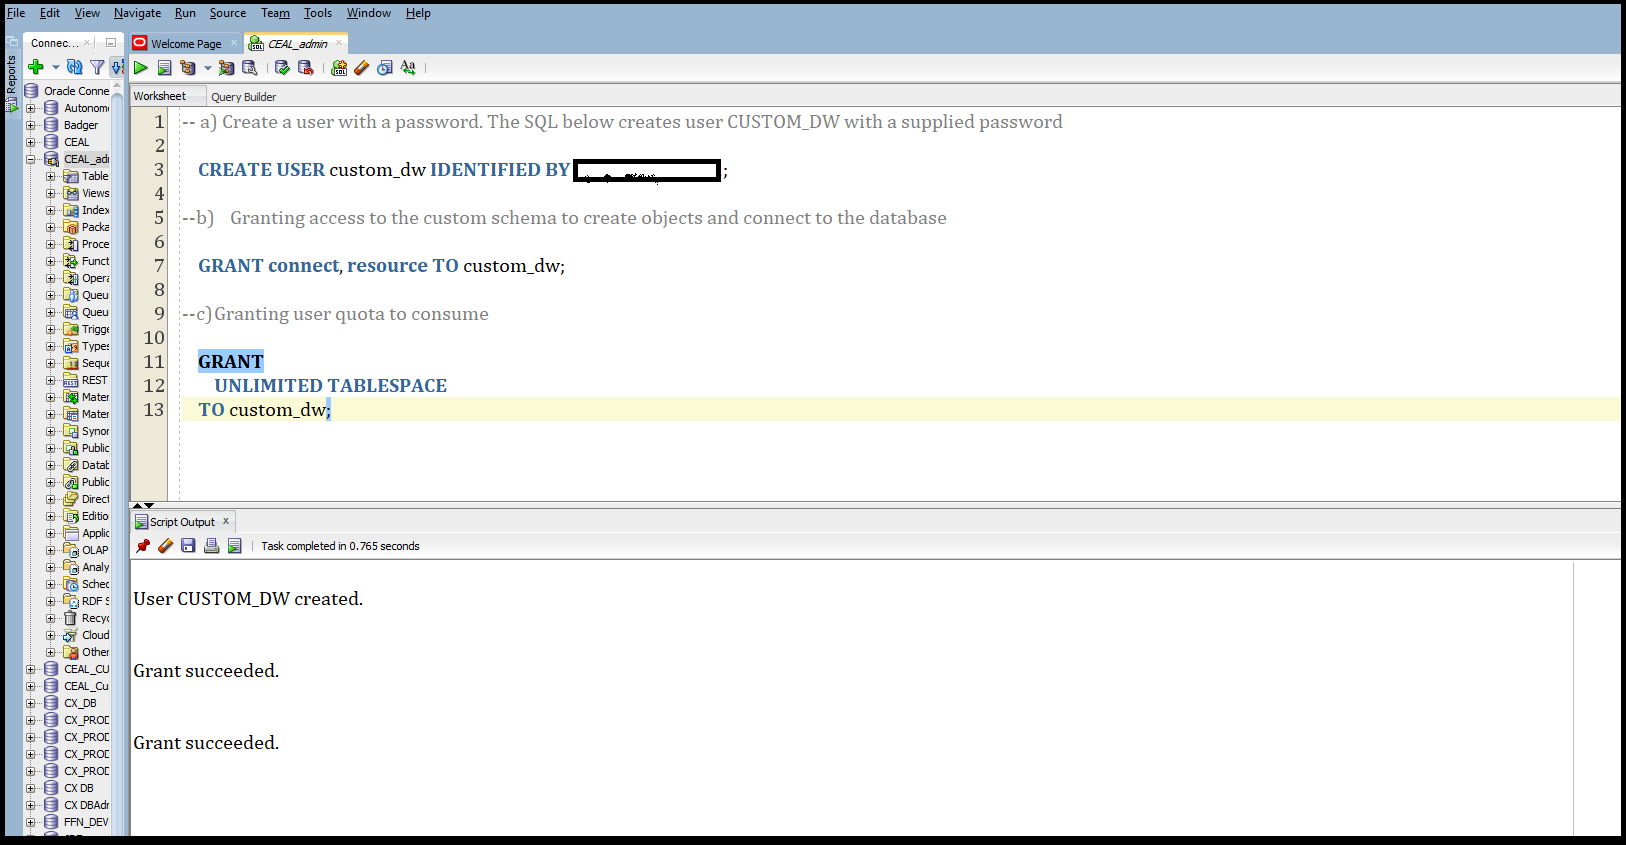
Task: Expand the Packages folder node
Action: (x=51, y=227)
